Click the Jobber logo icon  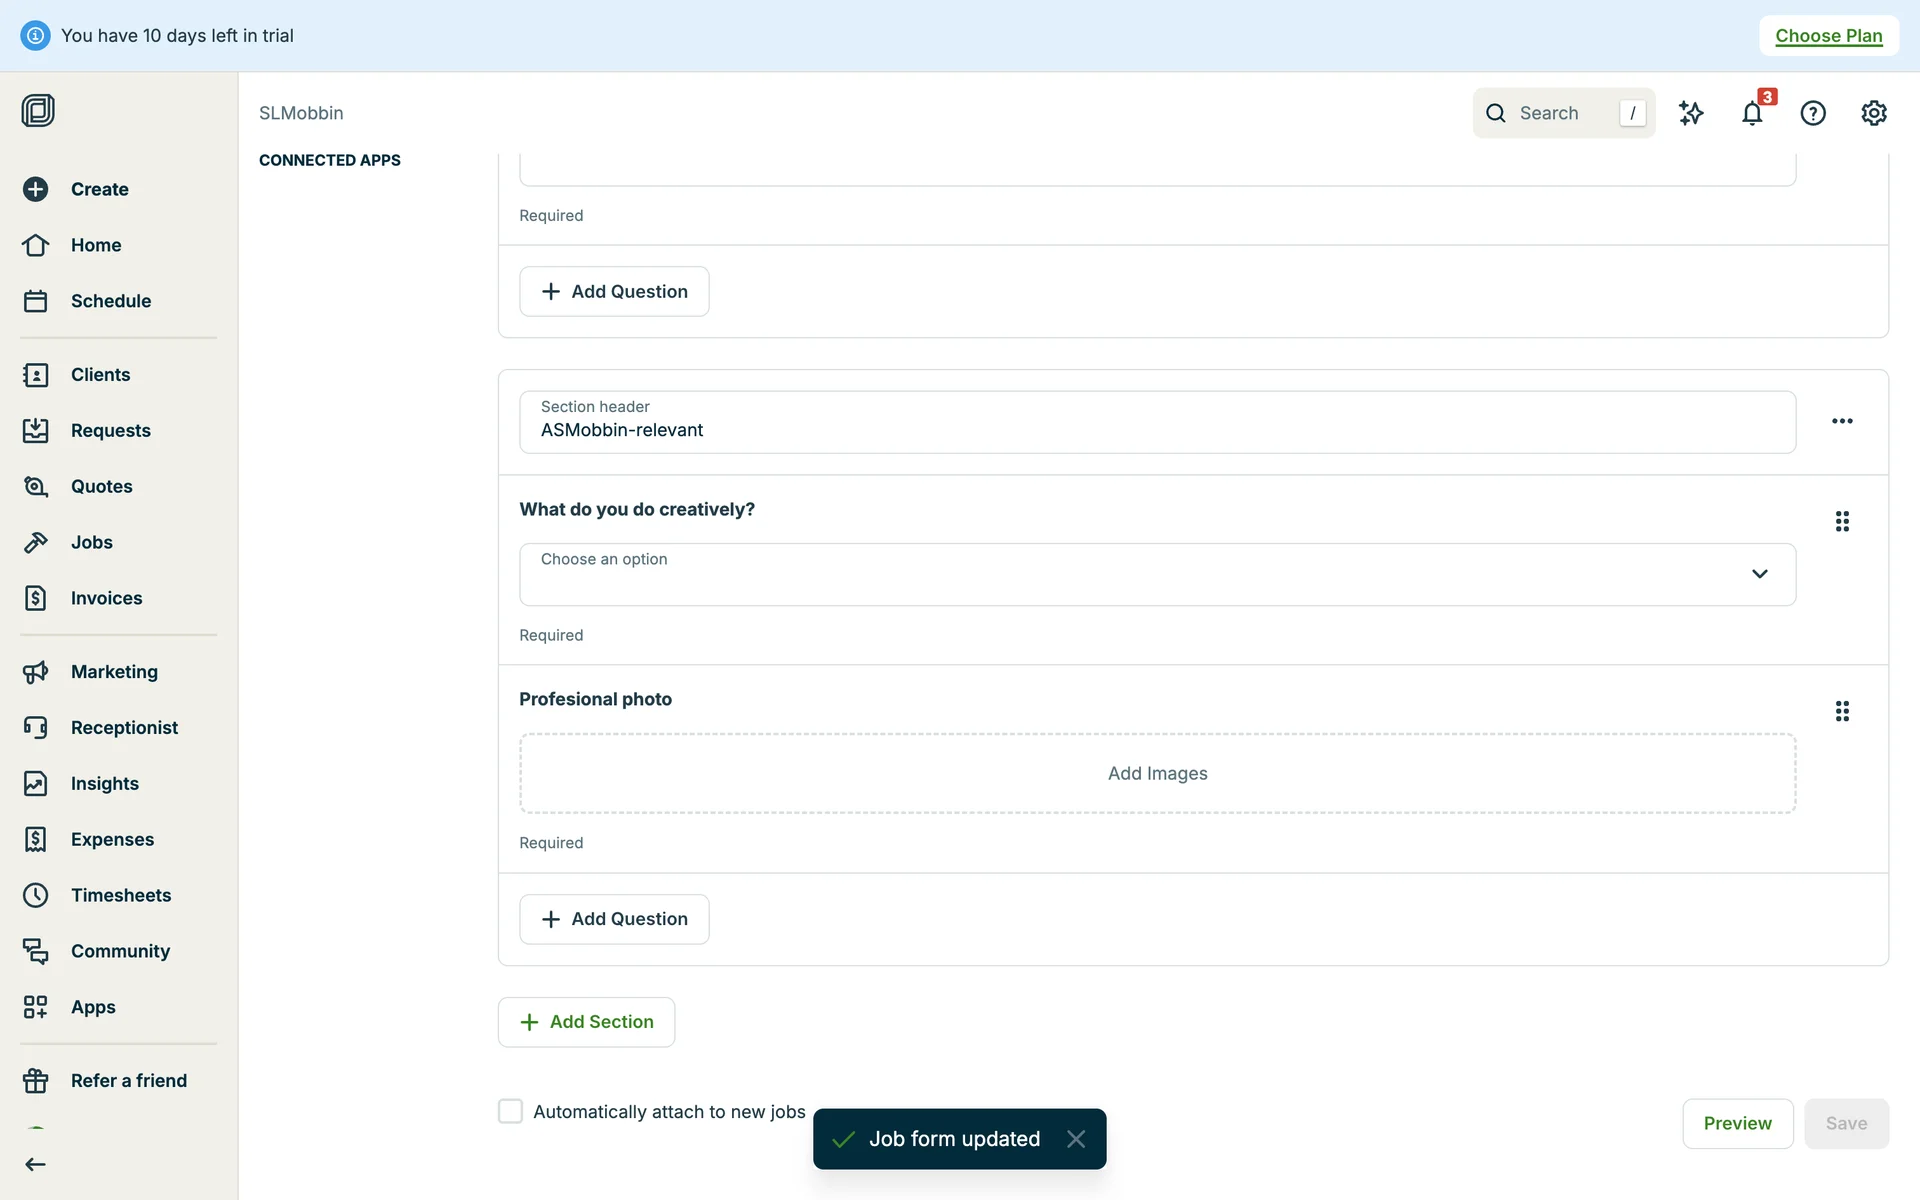coord(38,110)
